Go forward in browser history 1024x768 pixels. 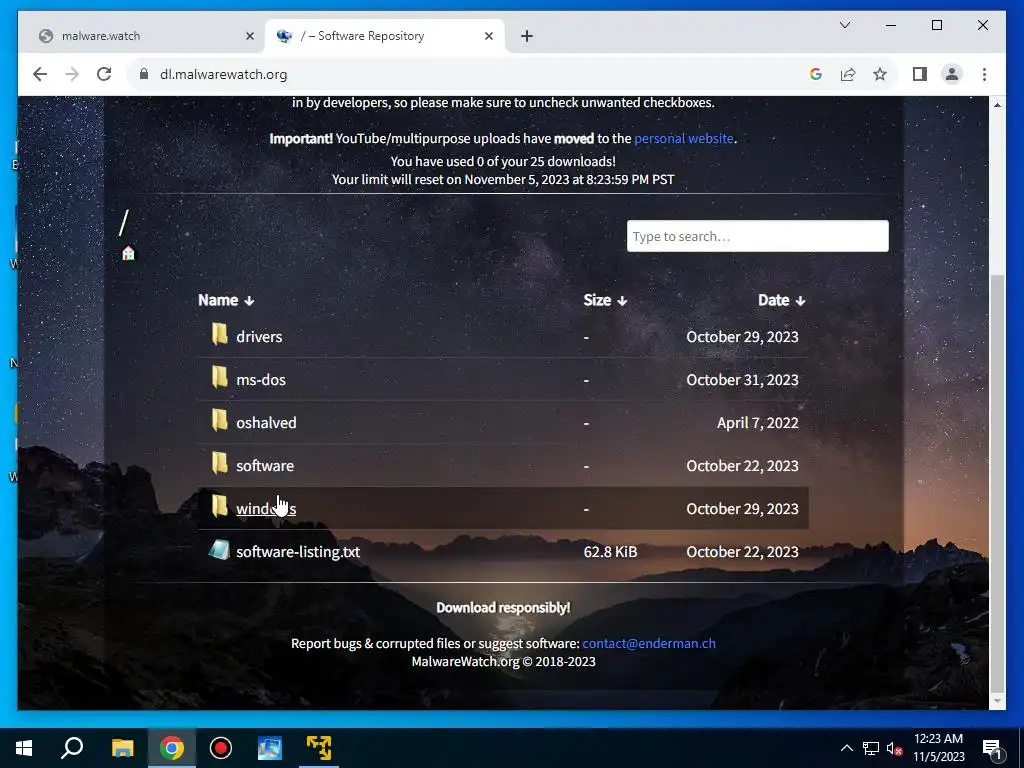click(x=72, y=74)
